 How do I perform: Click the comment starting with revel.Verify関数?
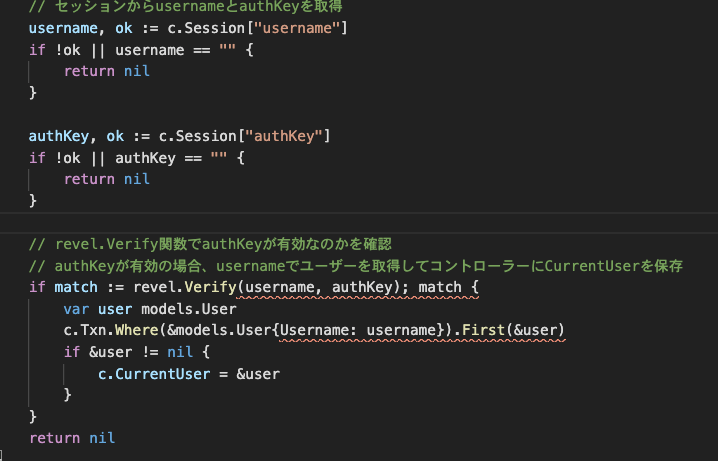click(x=211, y=244)
